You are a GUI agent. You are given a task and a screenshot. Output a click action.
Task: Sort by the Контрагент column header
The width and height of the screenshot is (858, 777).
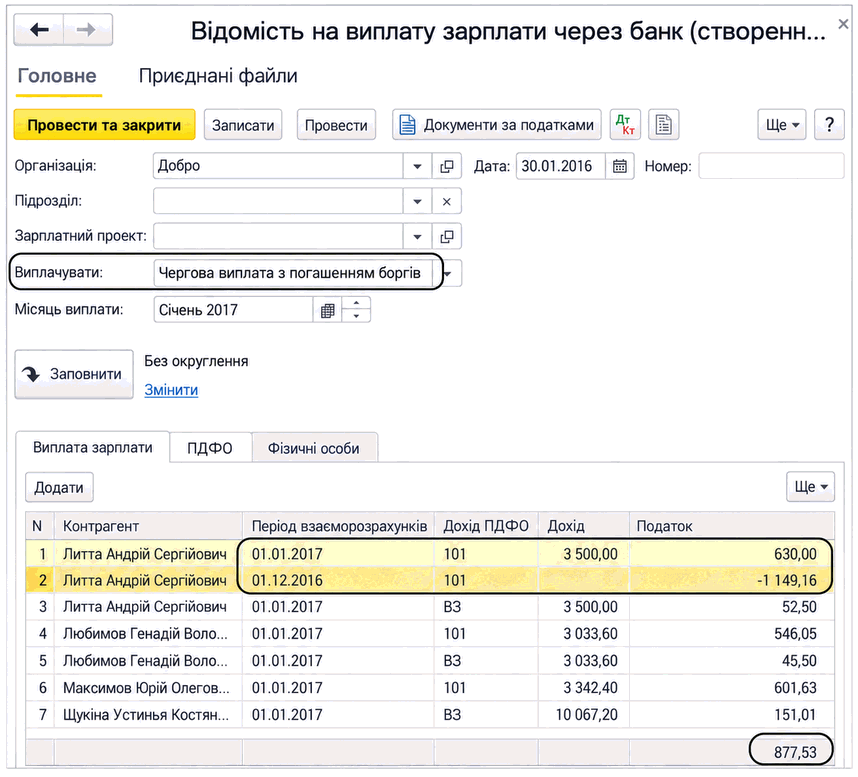pyautogui.click(x=148, y=526)
